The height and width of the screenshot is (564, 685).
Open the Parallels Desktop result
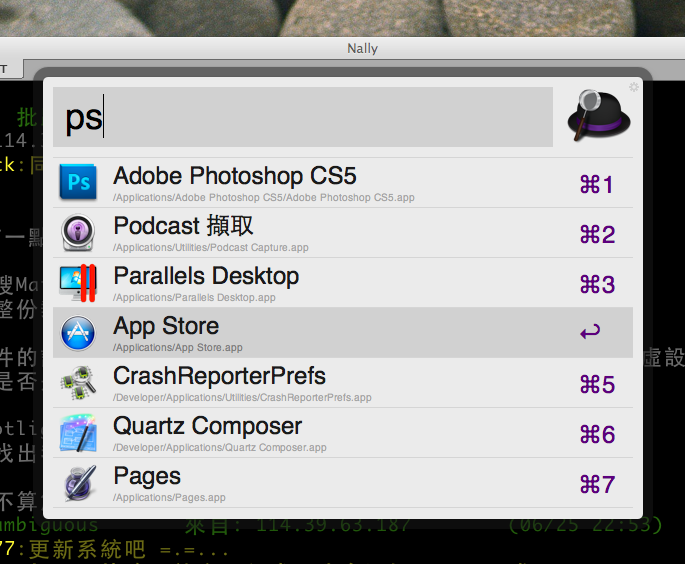[343, 283]
